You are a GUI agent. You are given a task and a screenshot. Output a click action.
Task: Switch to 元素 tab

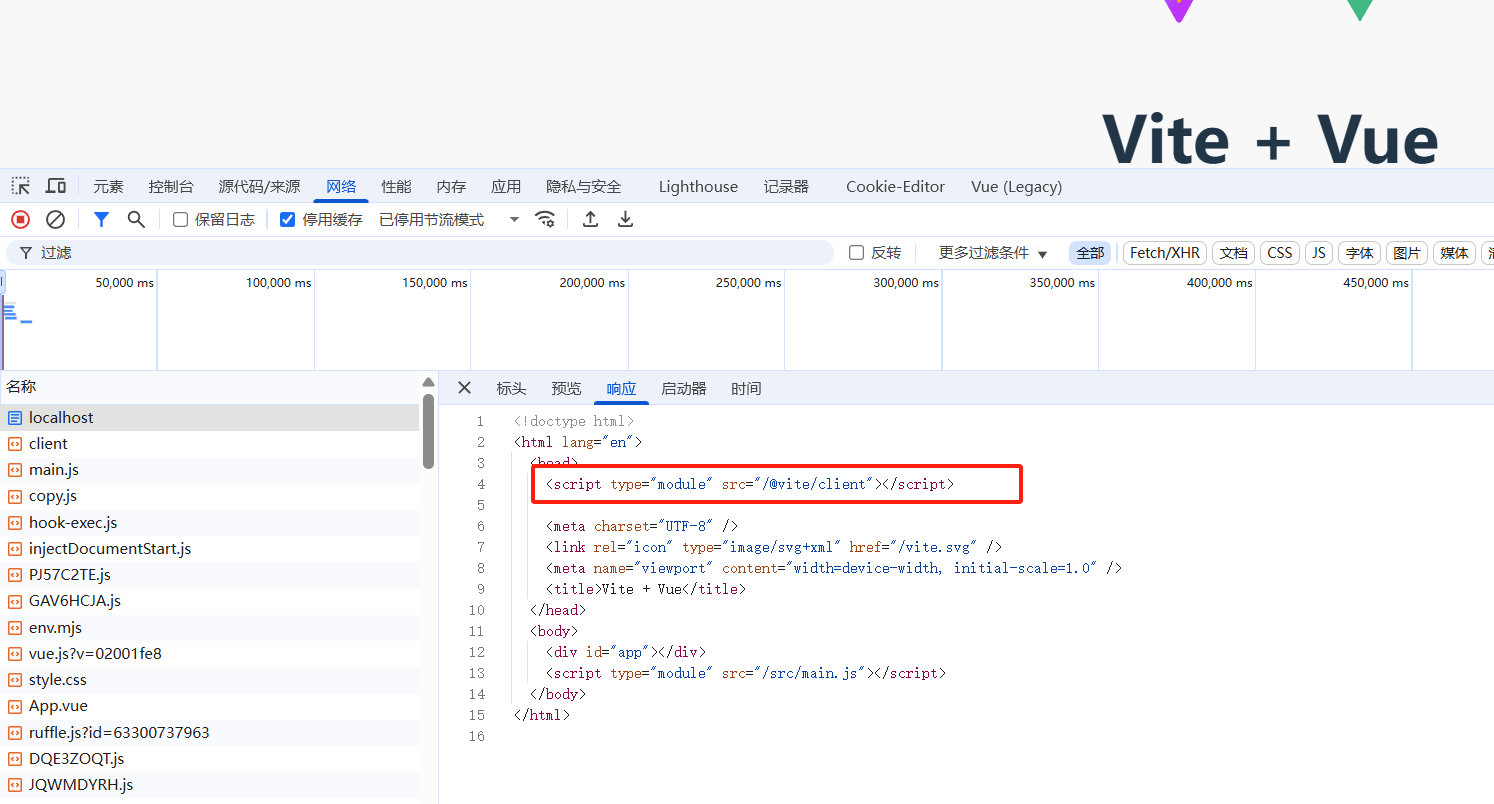[x=109, y=186]
